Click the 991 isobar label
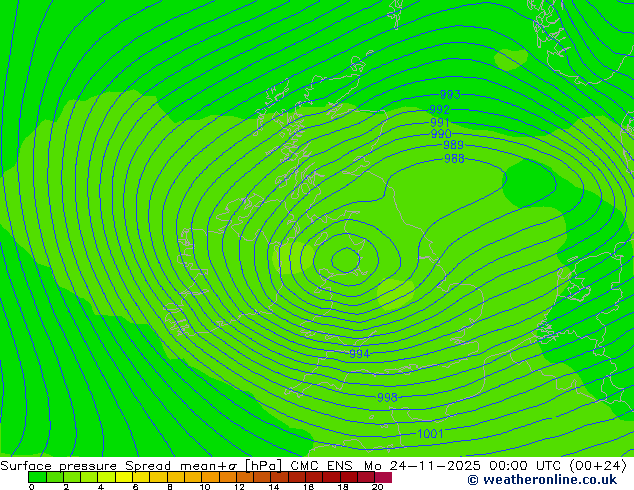 pyautogui.click(x=440, y=122)
